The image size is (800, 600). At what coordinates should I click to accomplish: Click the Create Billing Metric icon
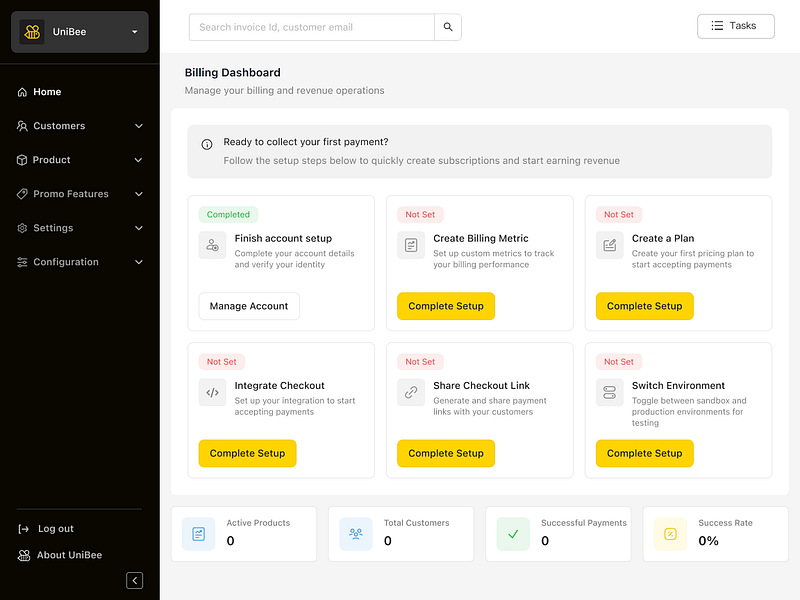click(410, 245)
